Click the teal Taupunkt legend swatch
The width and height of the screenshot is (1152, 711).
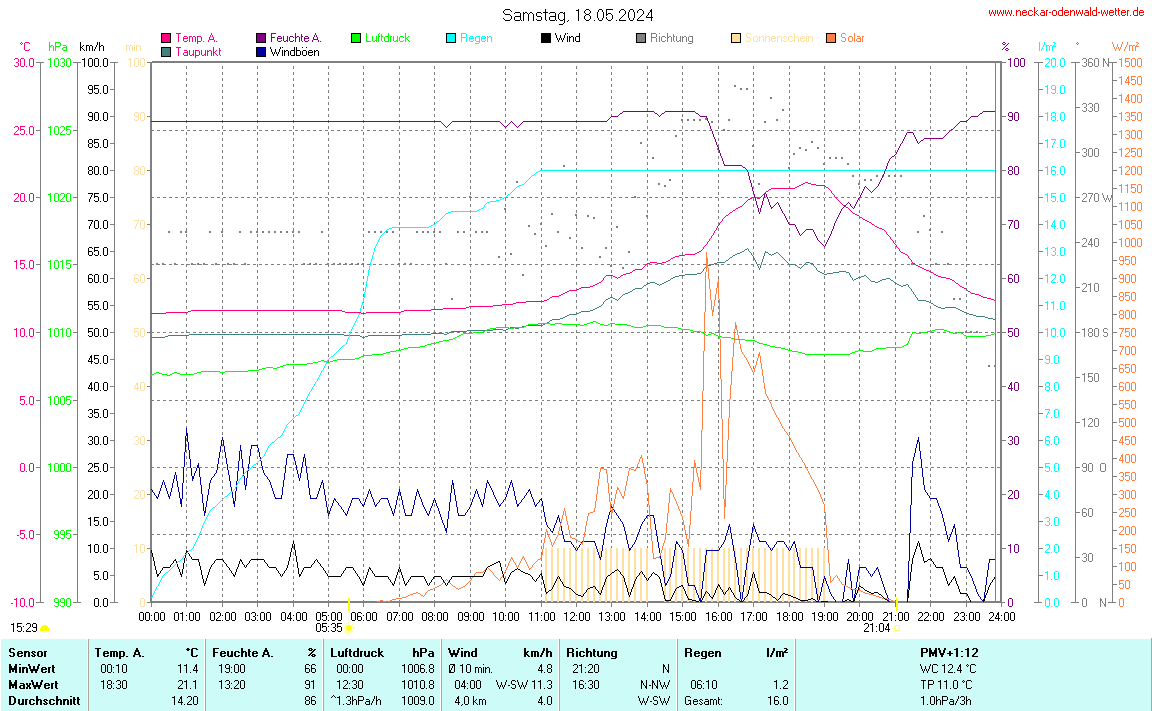[166, 51]
